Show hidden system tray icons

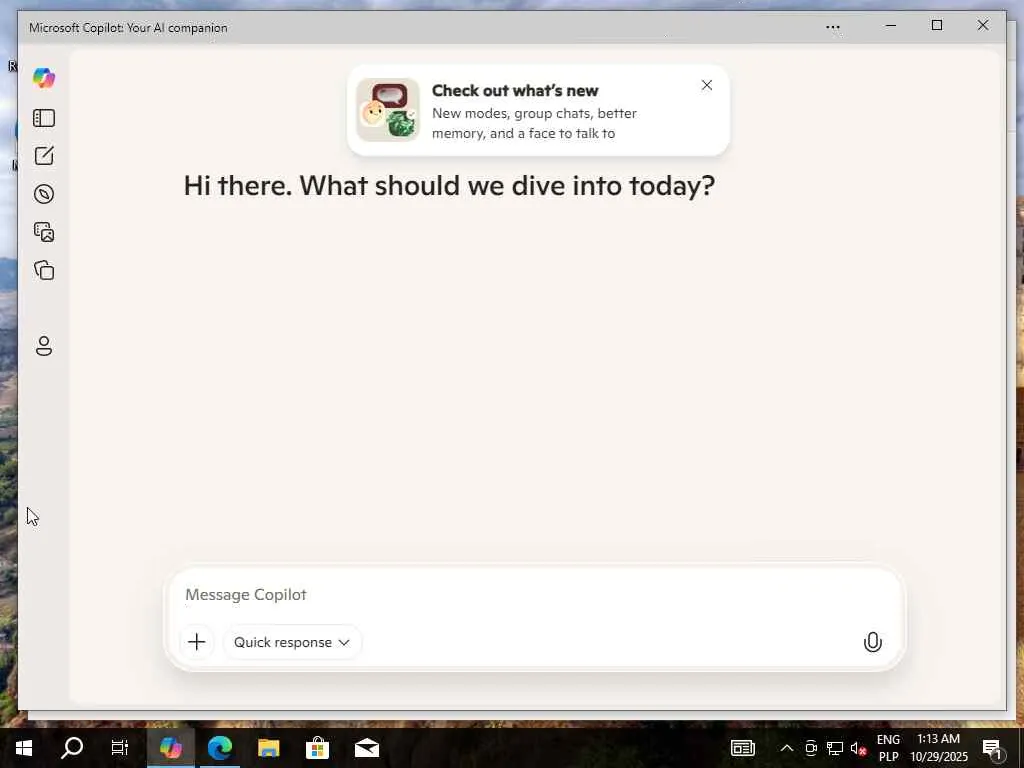click(x=787, y=748)
